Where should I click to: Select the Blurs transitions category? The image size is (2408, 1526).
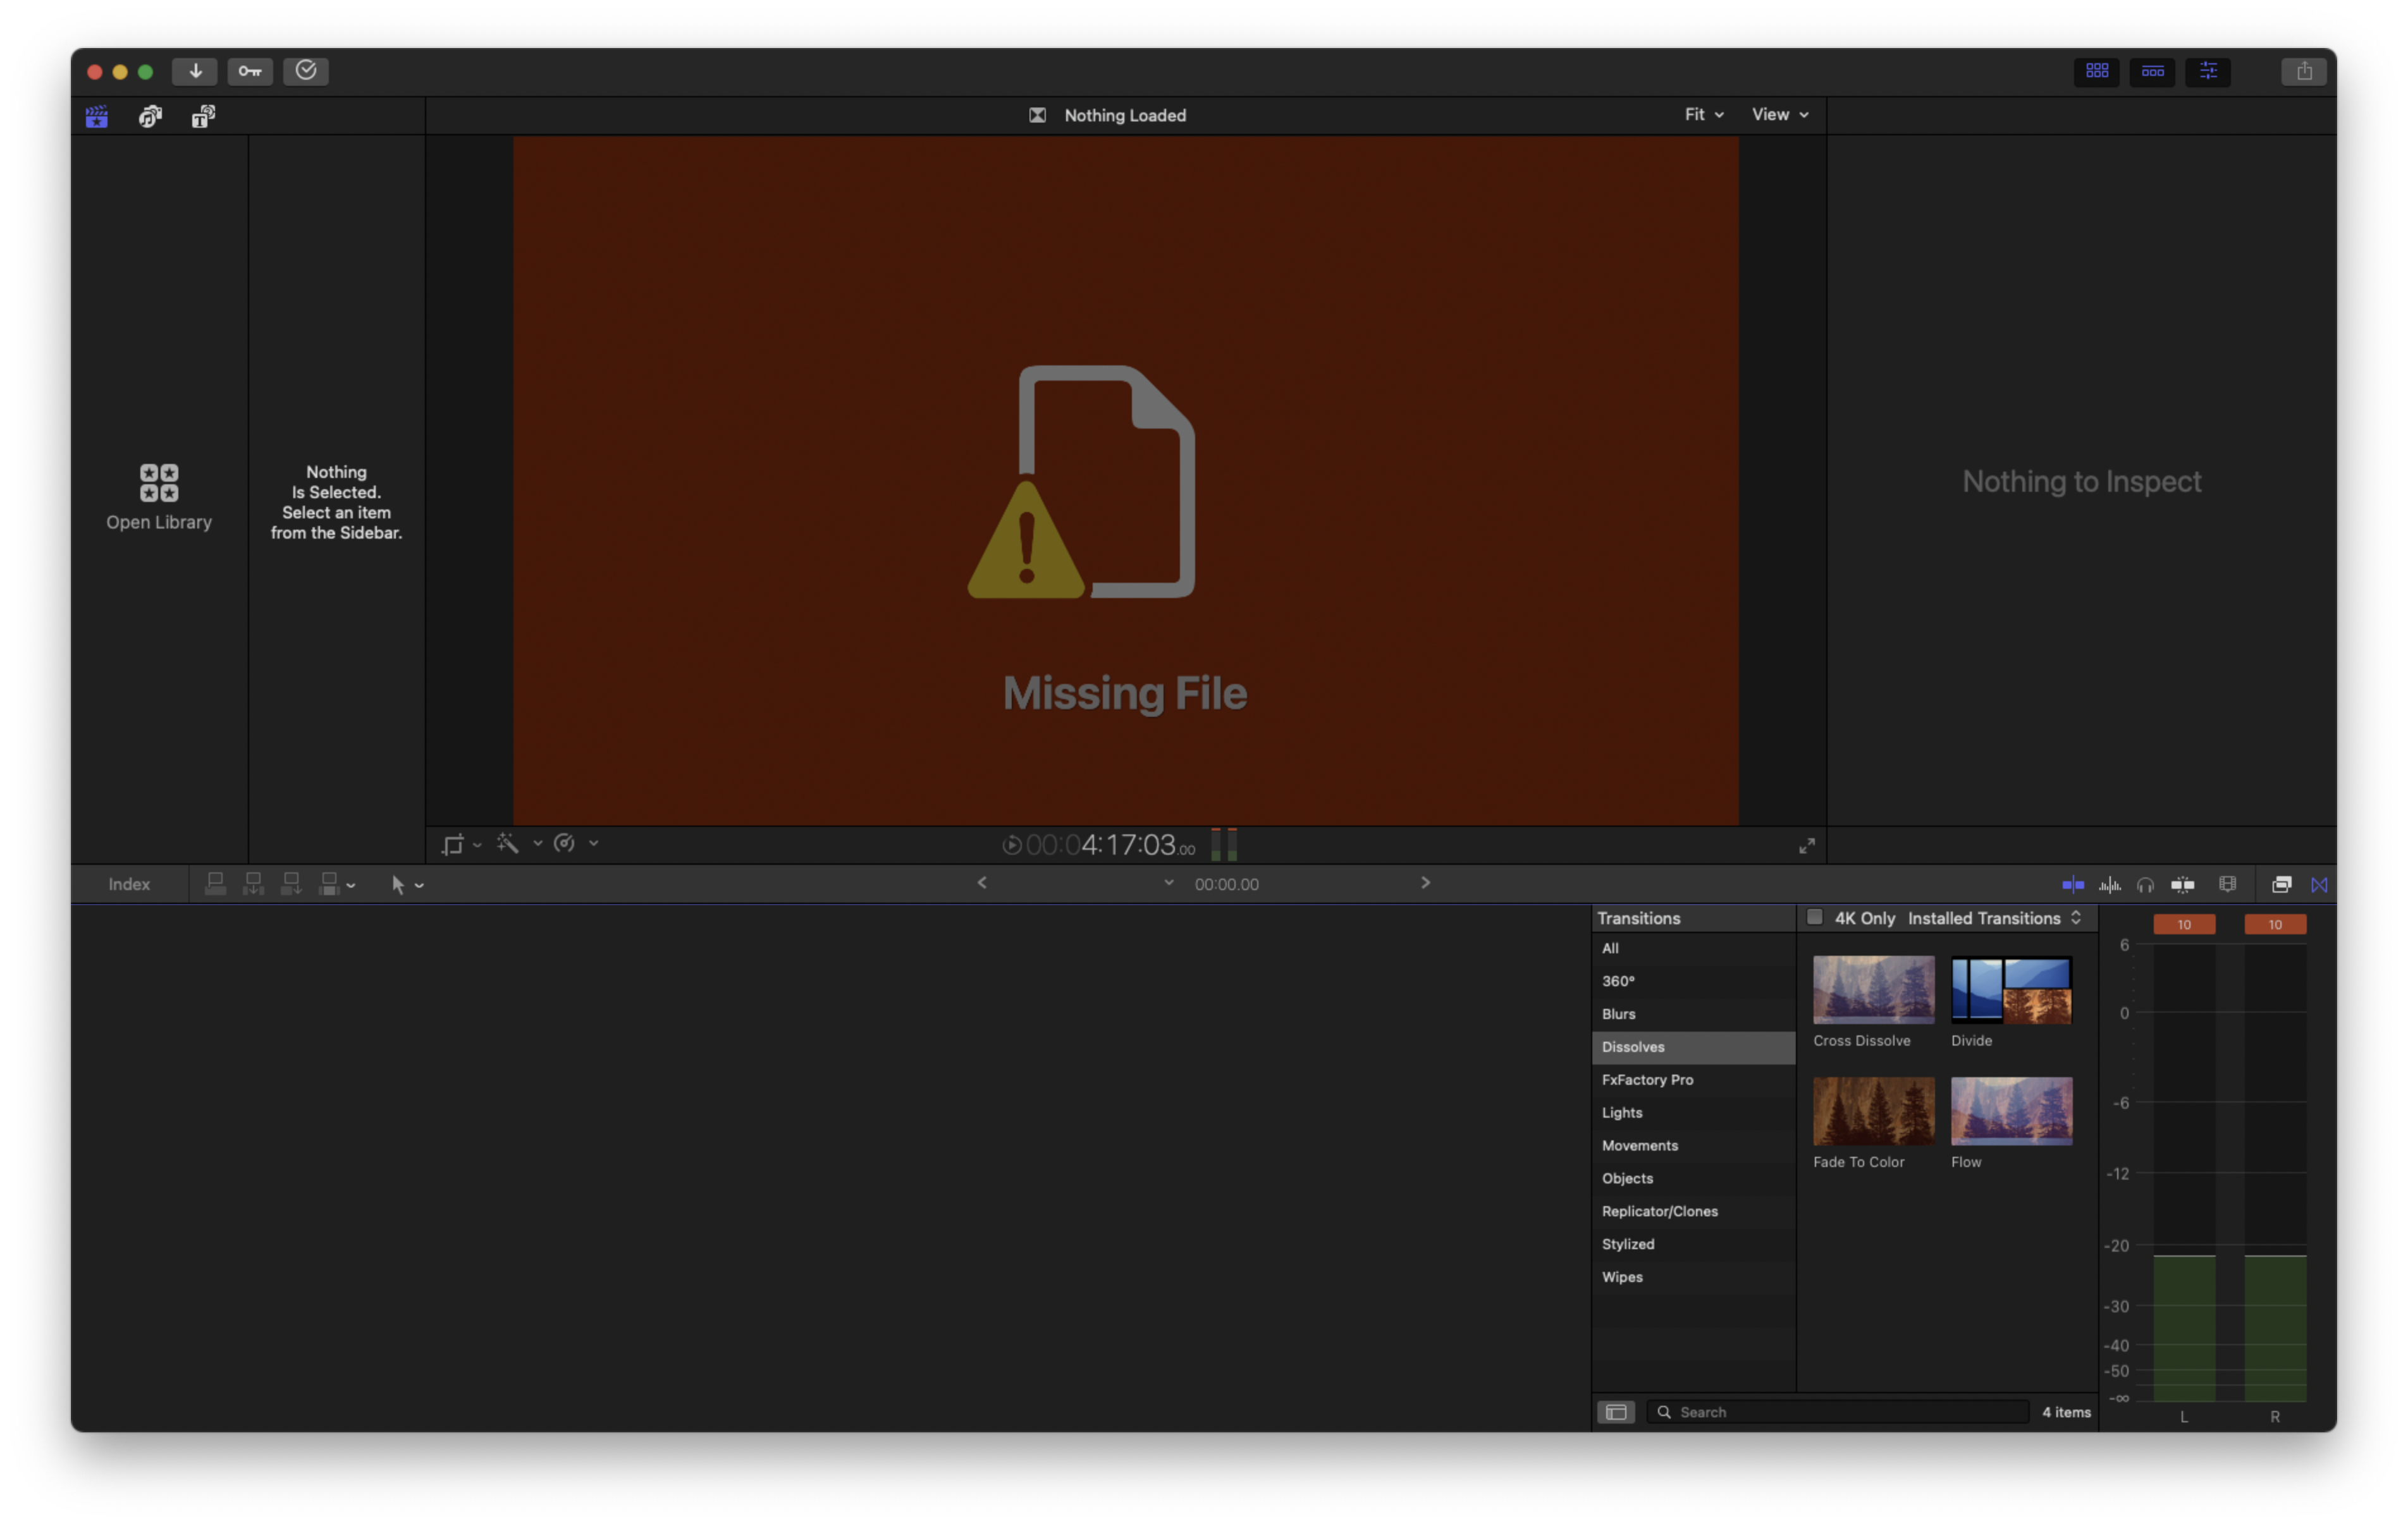(1618, 1014)
